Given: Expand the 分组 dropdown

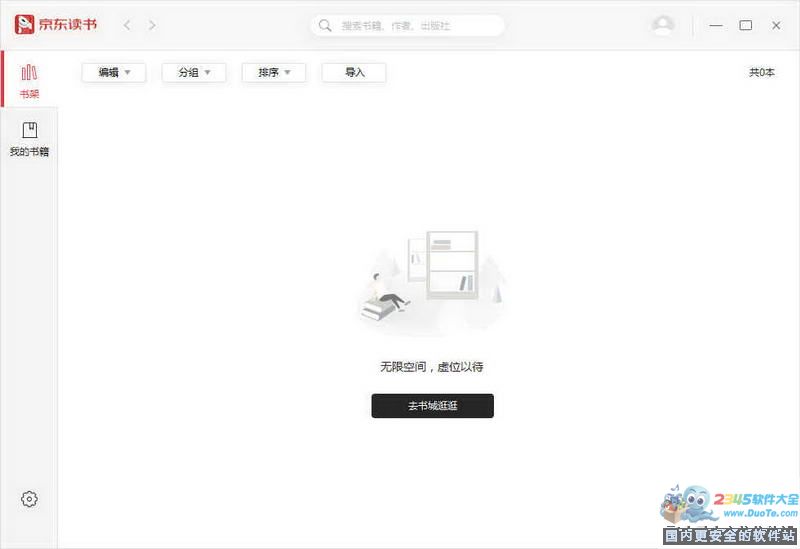Looking at the screenshot, I should [194, 72].
